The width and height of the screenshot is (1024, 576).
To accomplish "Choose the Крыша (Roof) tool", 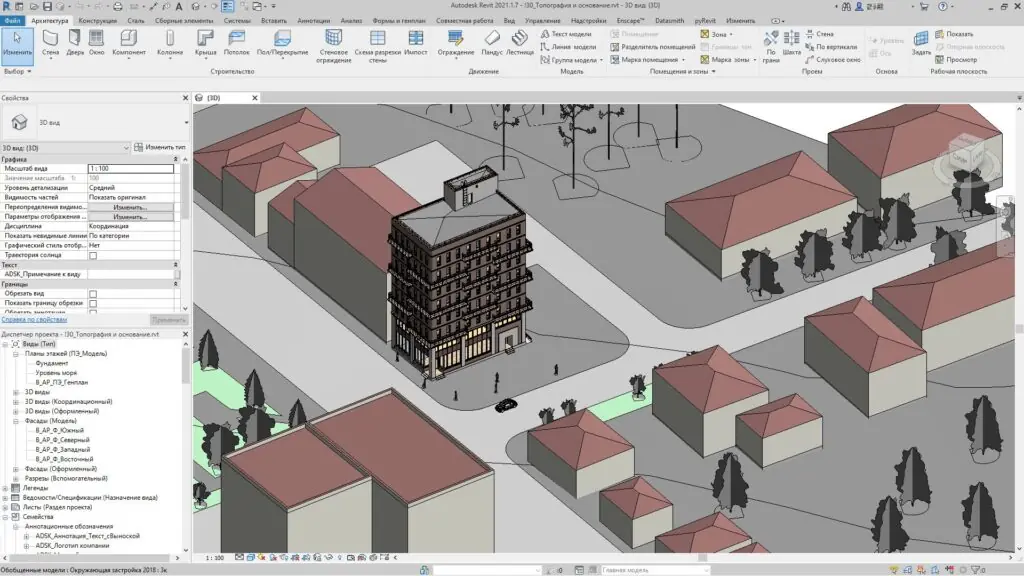I will 206,40.
